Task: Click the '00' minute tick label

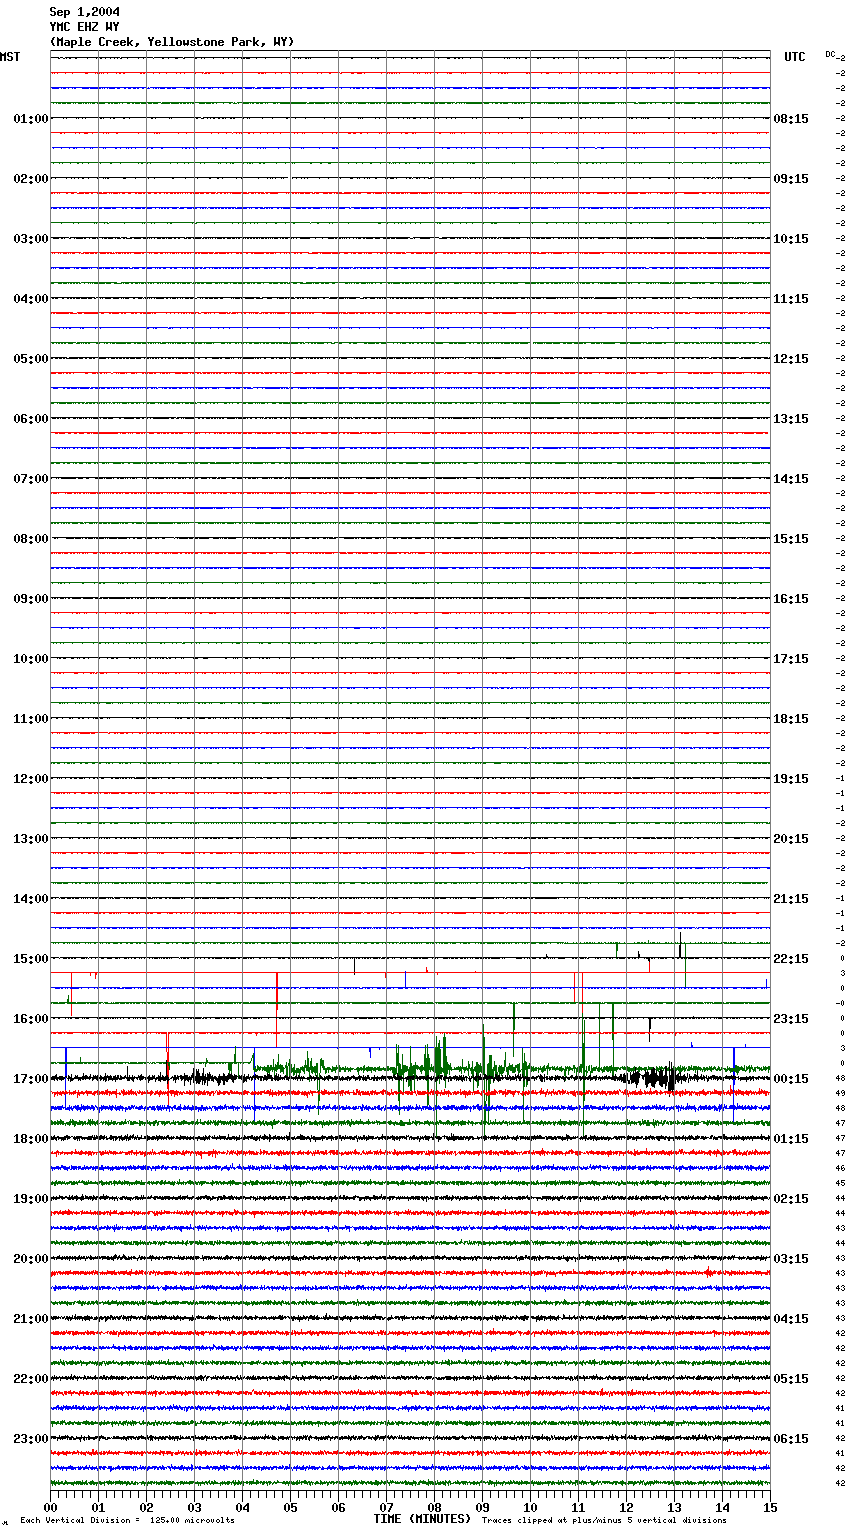Action: (51, 1507)
